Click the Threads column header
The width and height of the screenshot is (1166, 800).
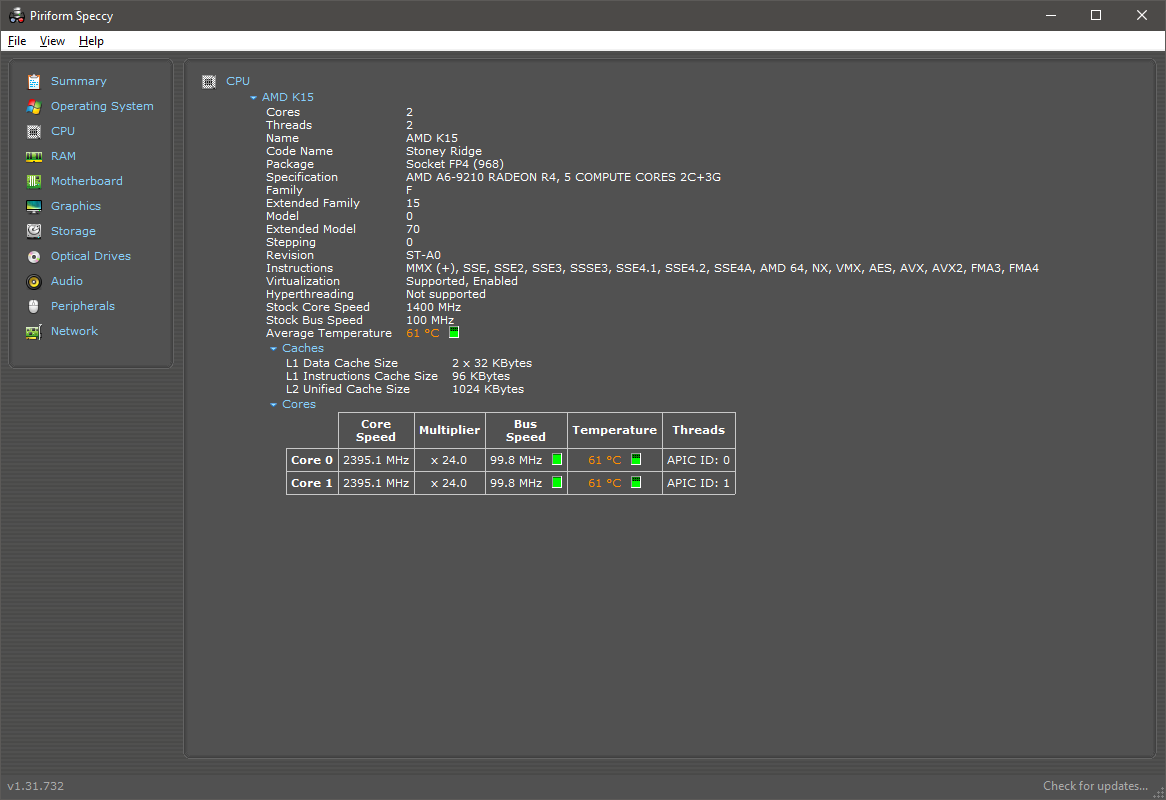pos(698,430)
